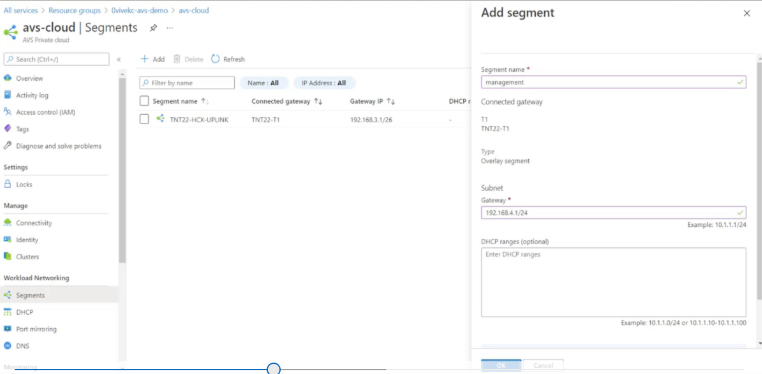This screenshot has width=762, height=374.
Task: Click OK in Add segment panel
Action: point(501,365)
